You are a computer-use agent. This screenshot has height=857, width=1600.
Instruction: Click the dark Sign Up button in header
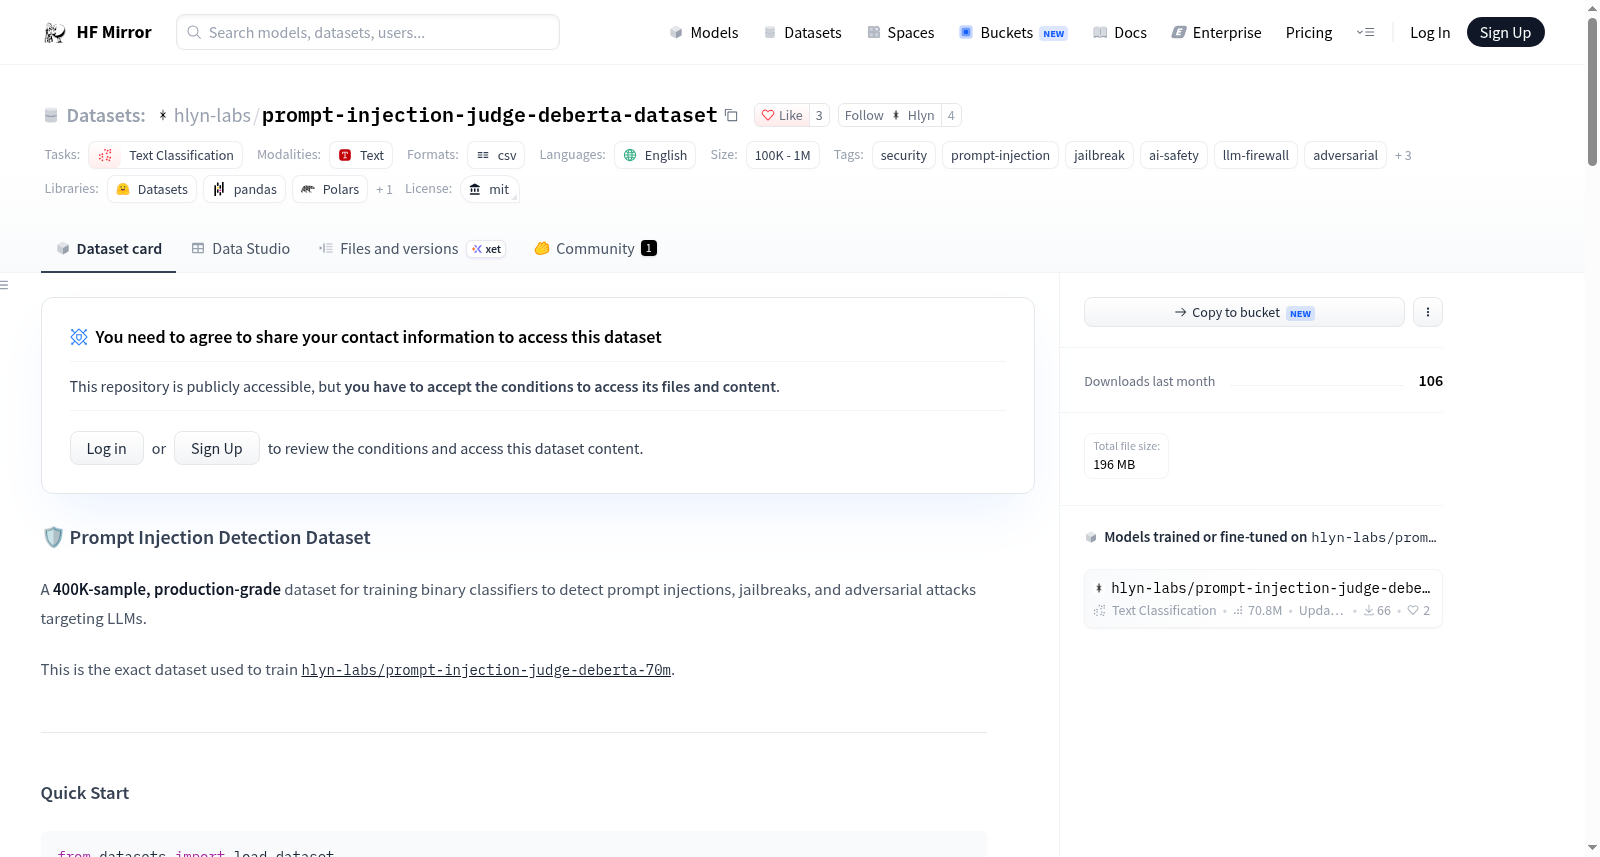coord(1505,32)
